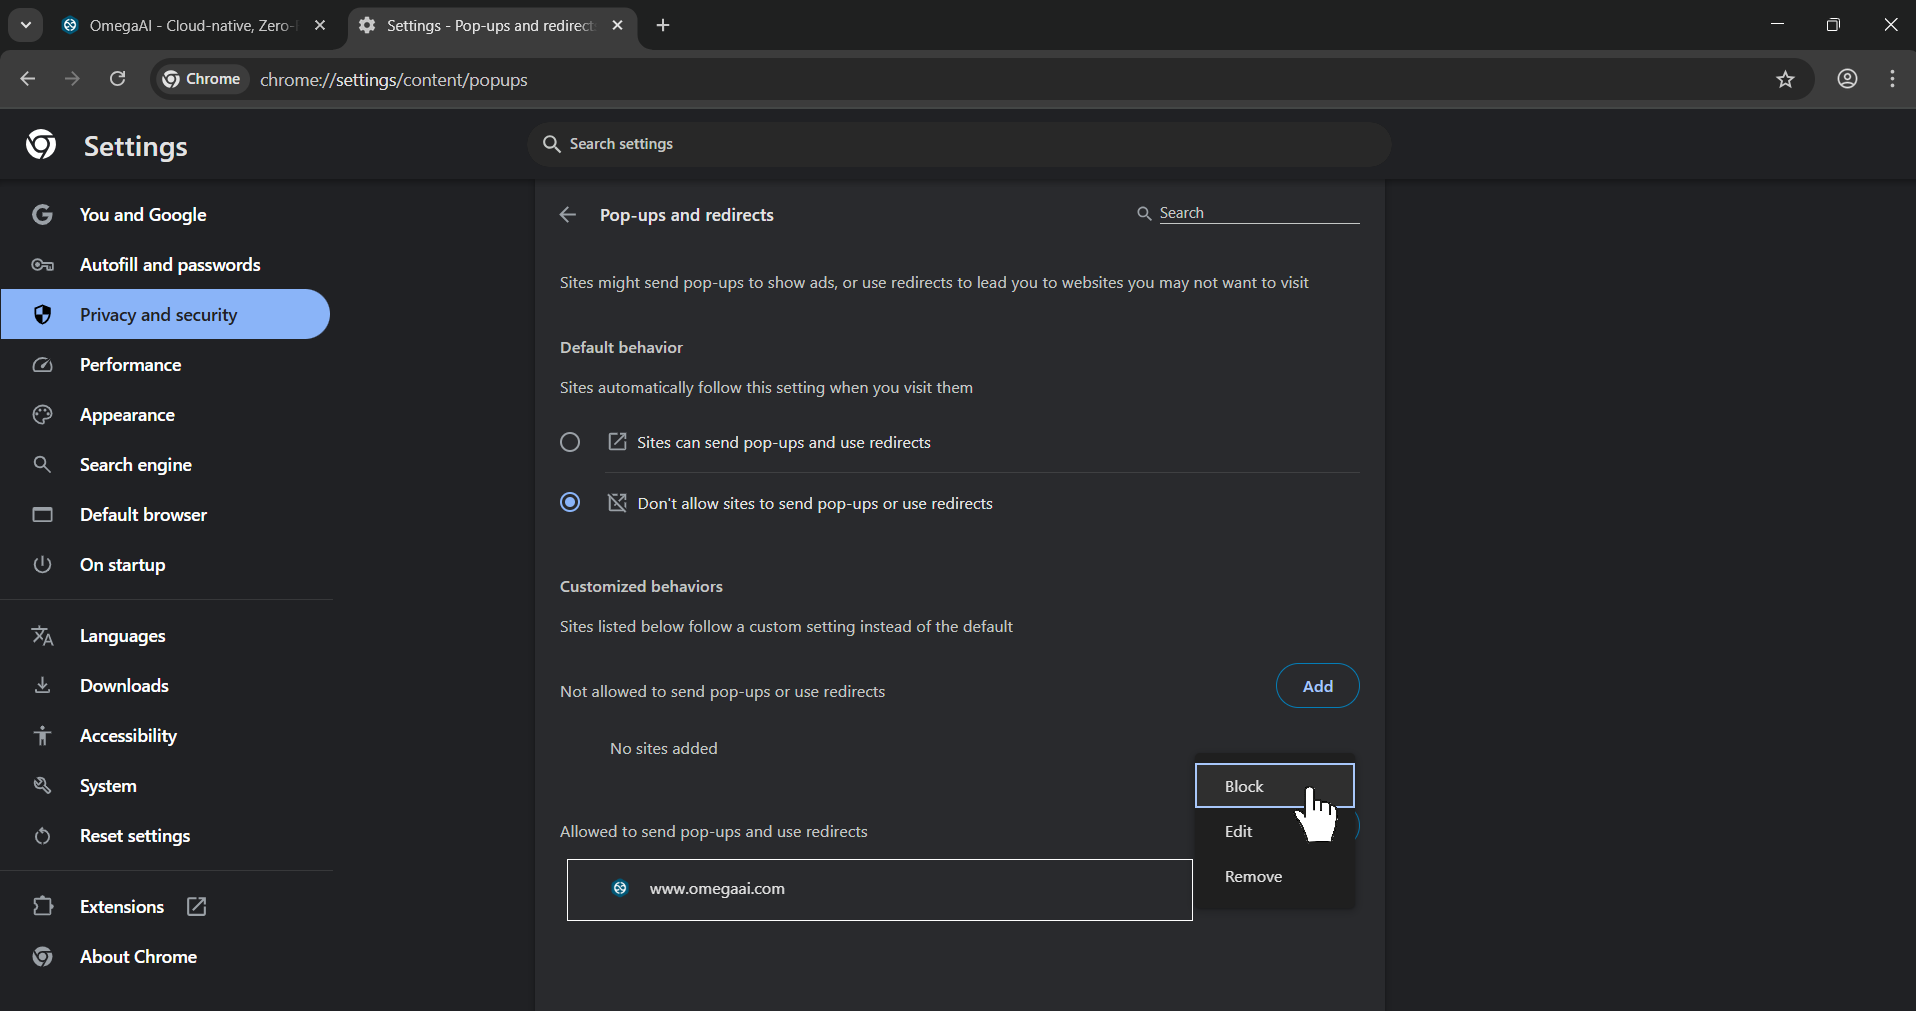Screen dimensions: 1916x1011
Task: Select 'Don't allow sites to send pop-ups'
Action: (x=570, y=503)
